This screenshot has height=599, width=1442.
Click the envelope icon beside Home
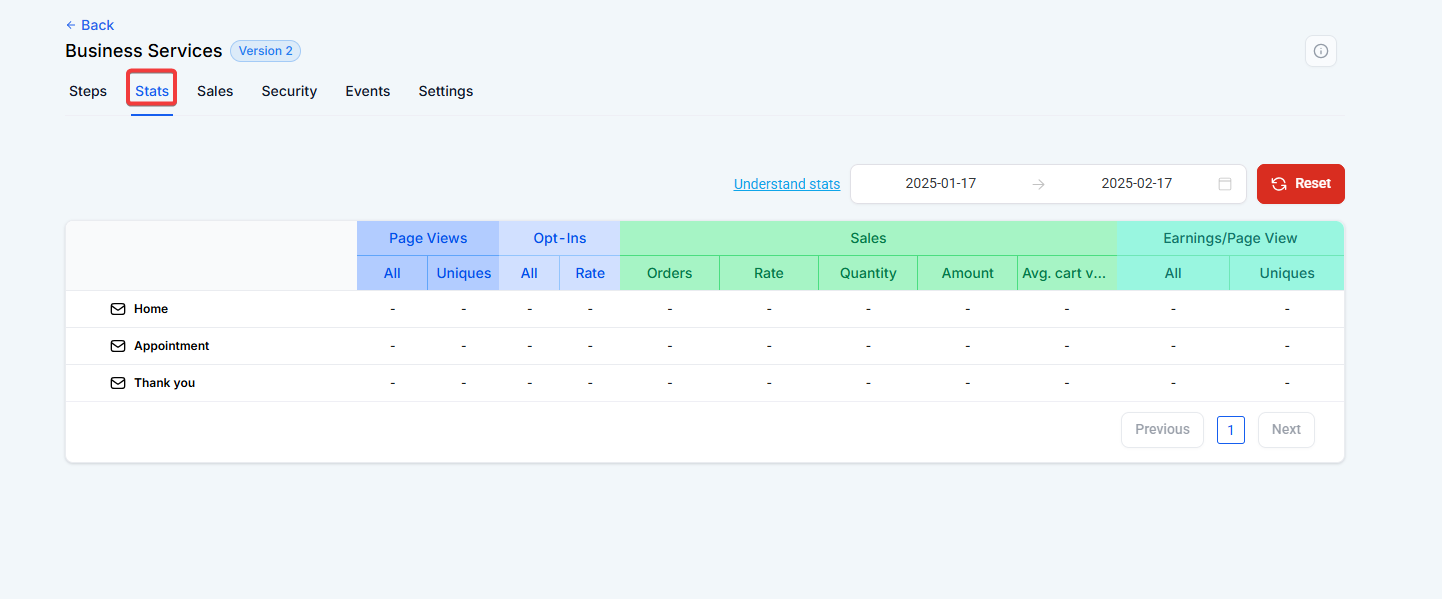click(x=118, y=309)
